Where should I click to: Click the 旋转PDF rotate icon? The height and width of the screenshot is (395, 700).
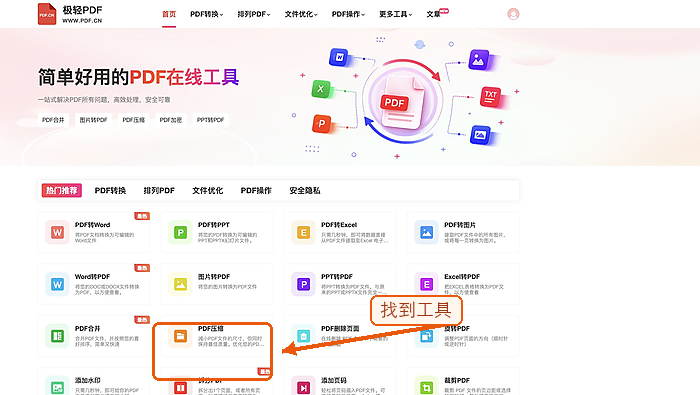pyautogui.click(x=426, y=336)
